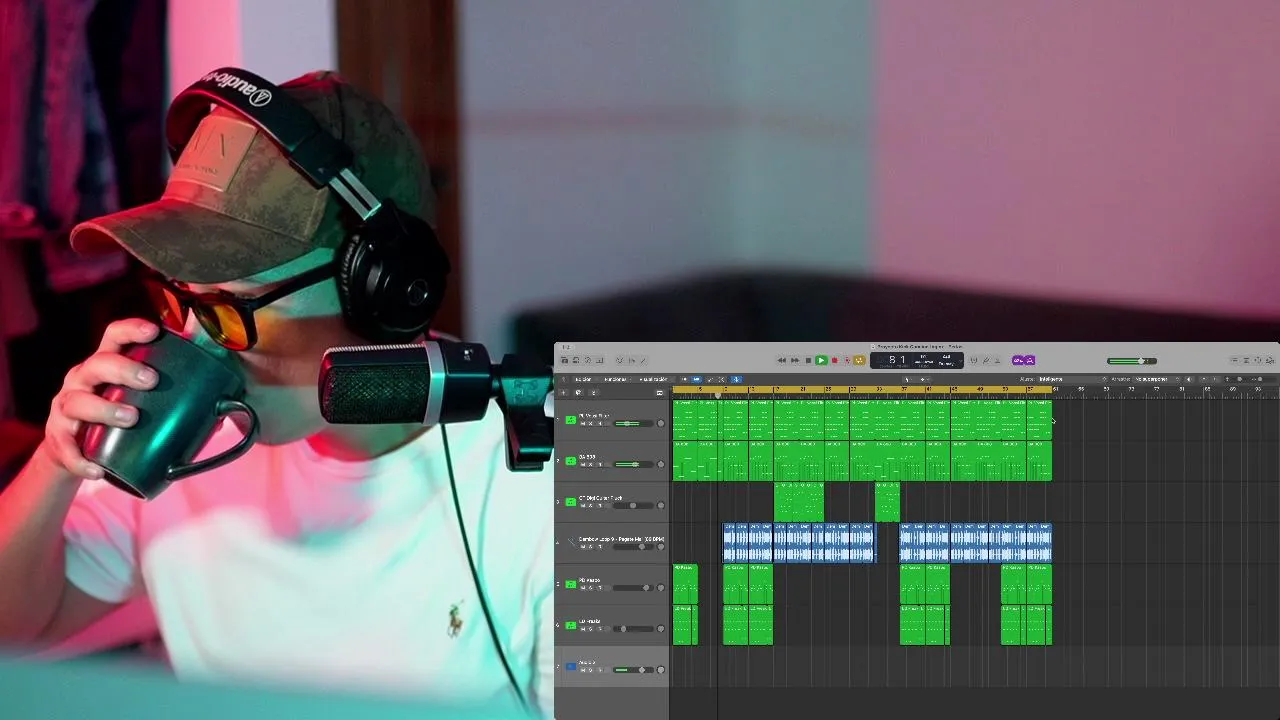Toggle the yellow Cycle mode button

pos(859,360)
